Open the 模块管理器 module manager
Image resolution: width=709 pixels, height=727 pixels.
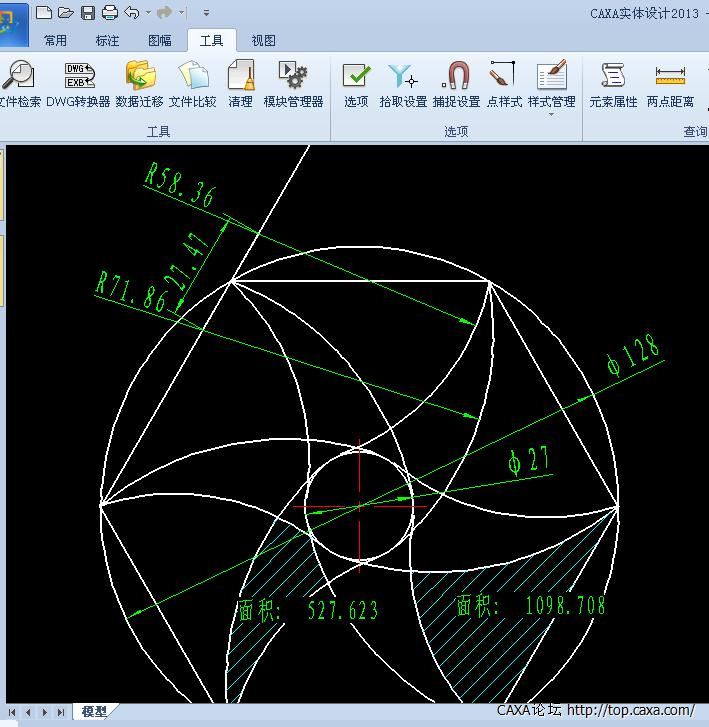pos(293,84)
